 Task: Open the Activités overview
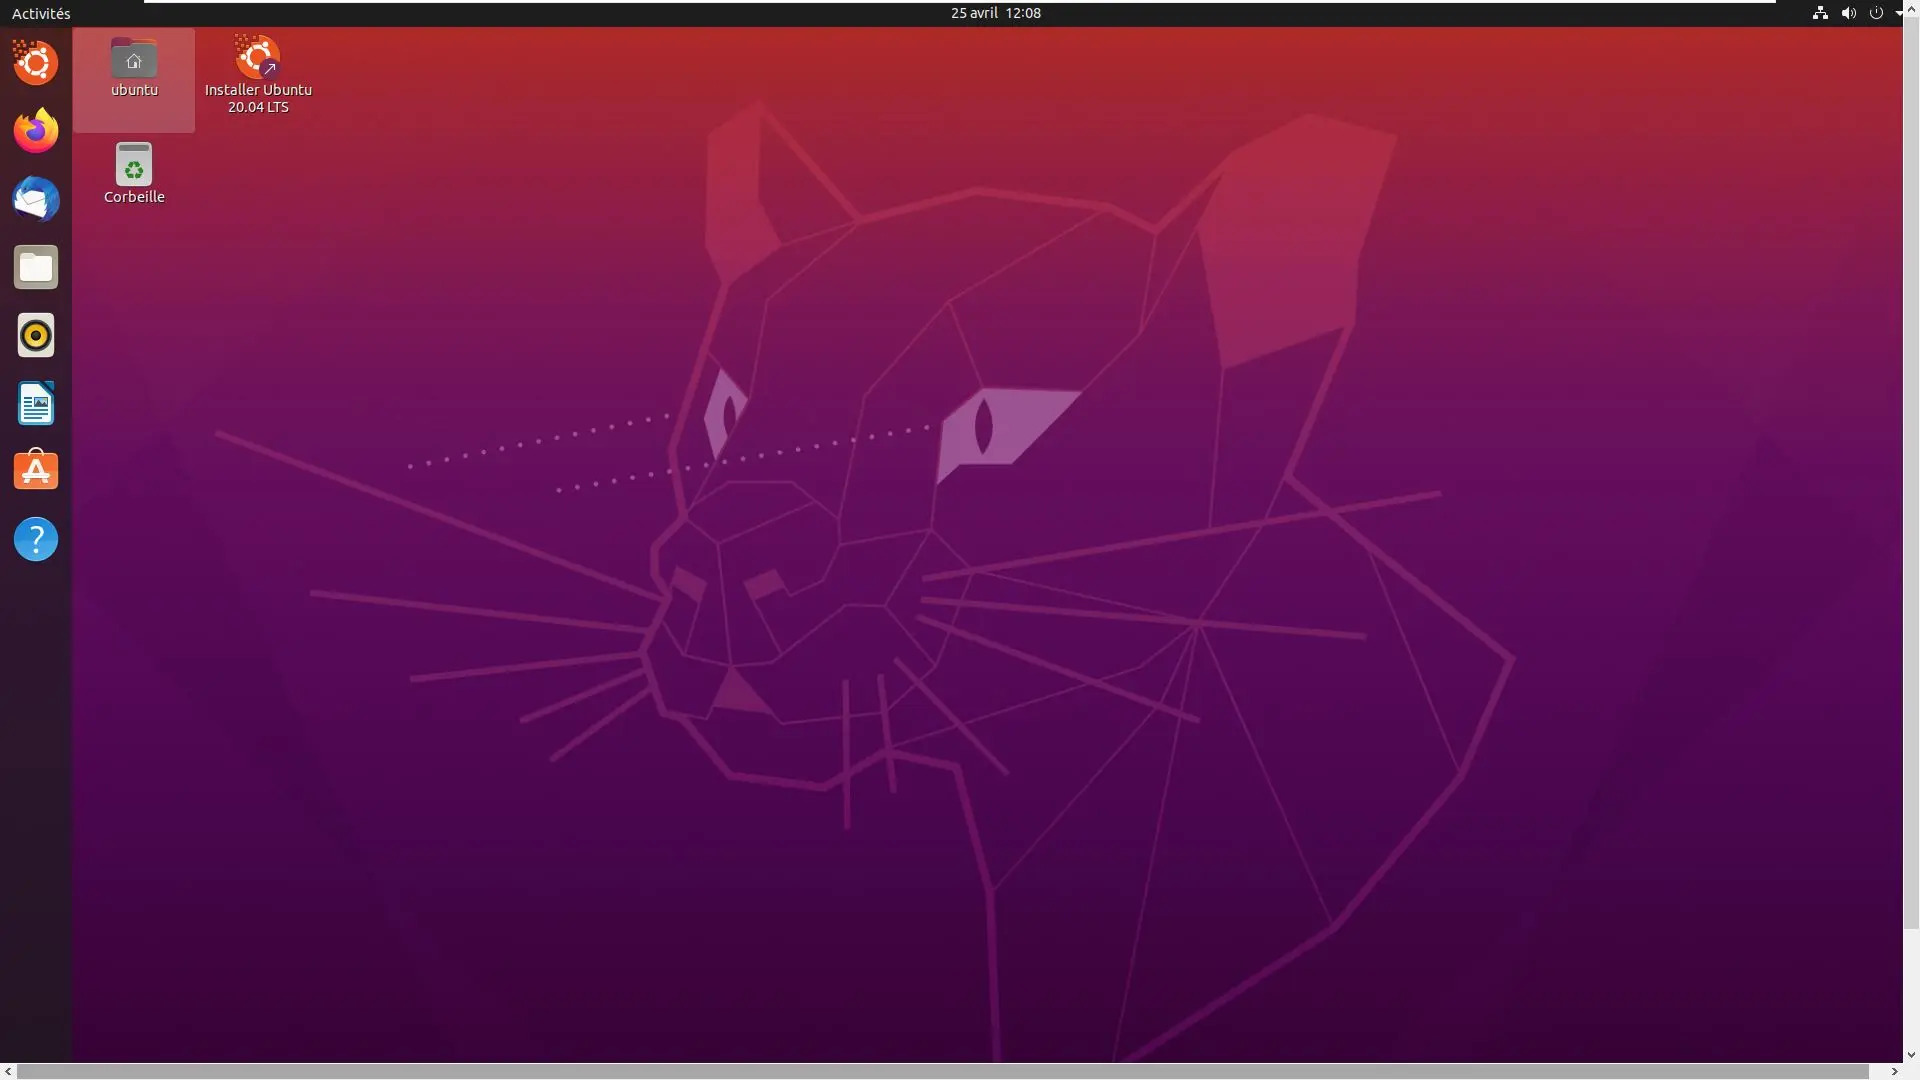tap(41, 13)
